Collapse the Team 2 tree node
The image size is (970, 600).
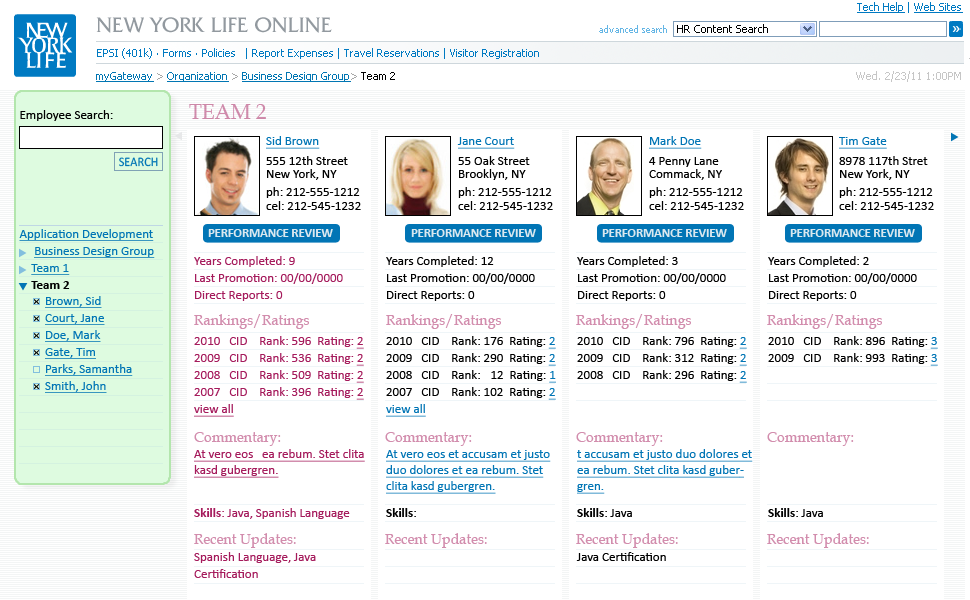click(23, 286)
